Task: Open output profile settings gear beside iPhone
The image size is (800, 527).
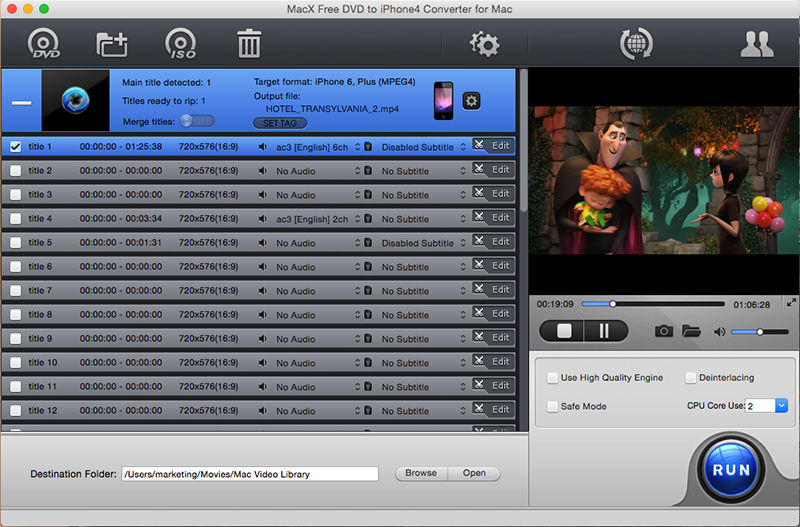Action: [471, 101]
